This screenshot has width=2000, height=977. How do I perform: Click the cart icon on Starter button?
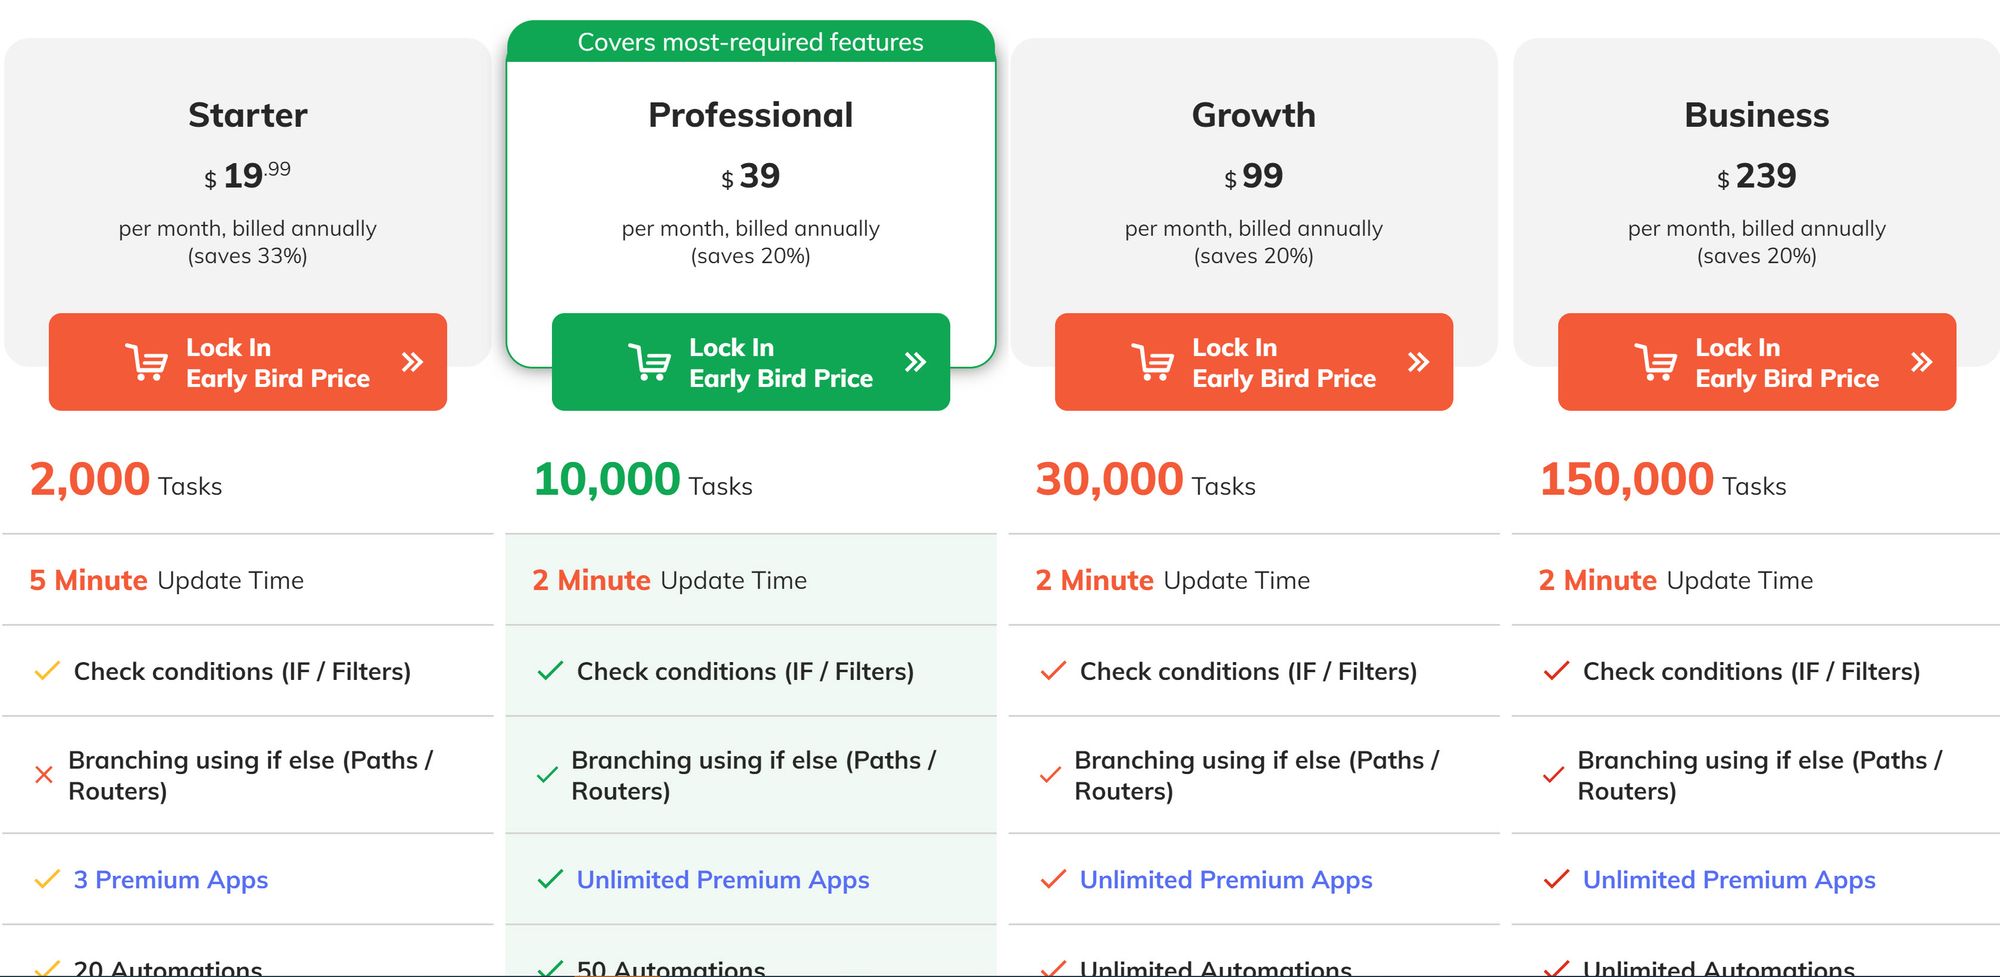click(x=146, y=362)
